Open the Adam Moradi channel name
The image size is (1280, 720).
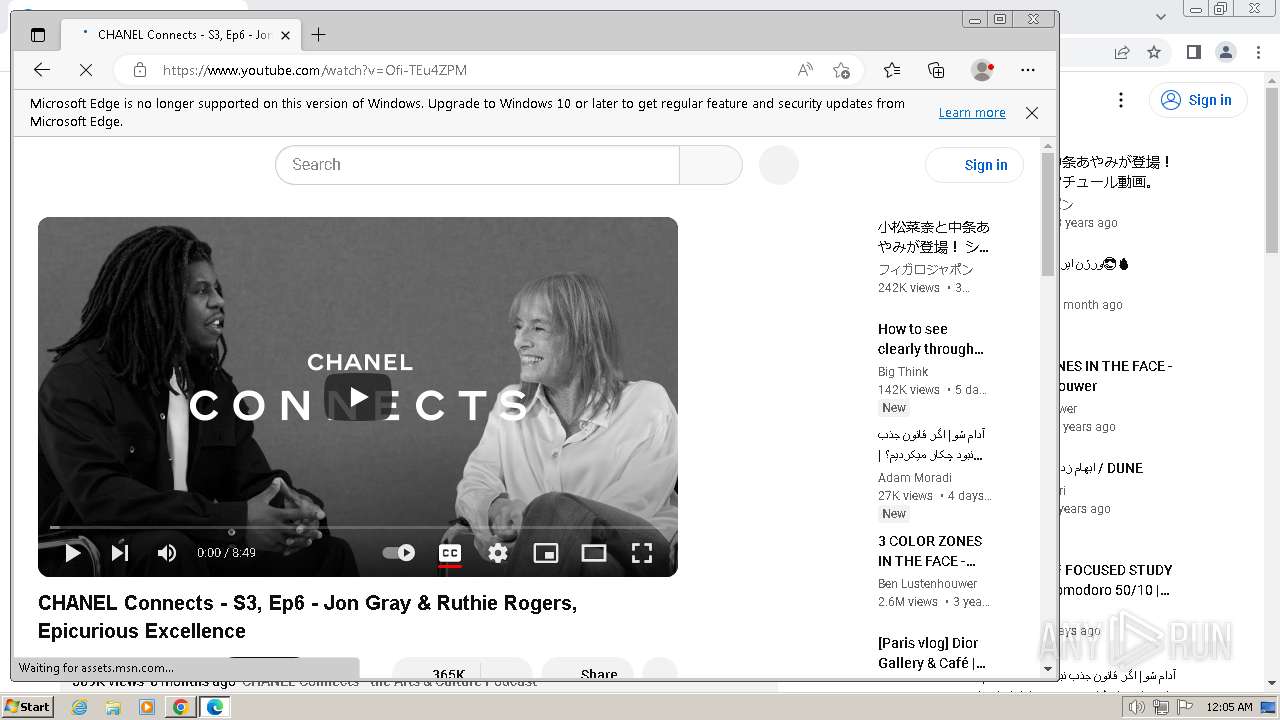[x=914, y=478]
